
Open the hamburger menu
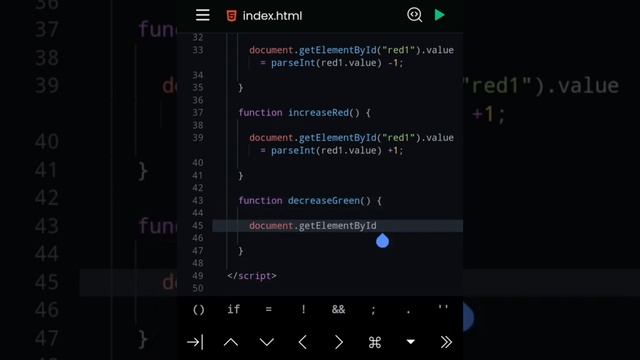202,15
